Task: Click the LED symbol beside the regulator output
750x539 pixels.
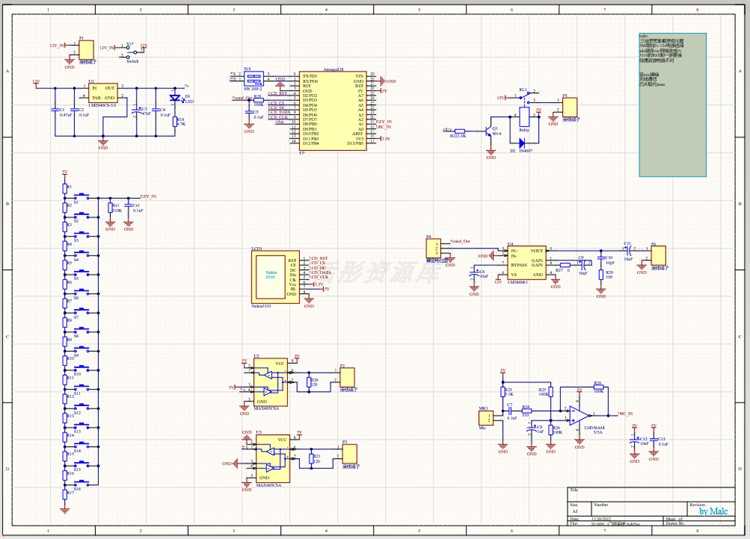Action: point(175,98)
